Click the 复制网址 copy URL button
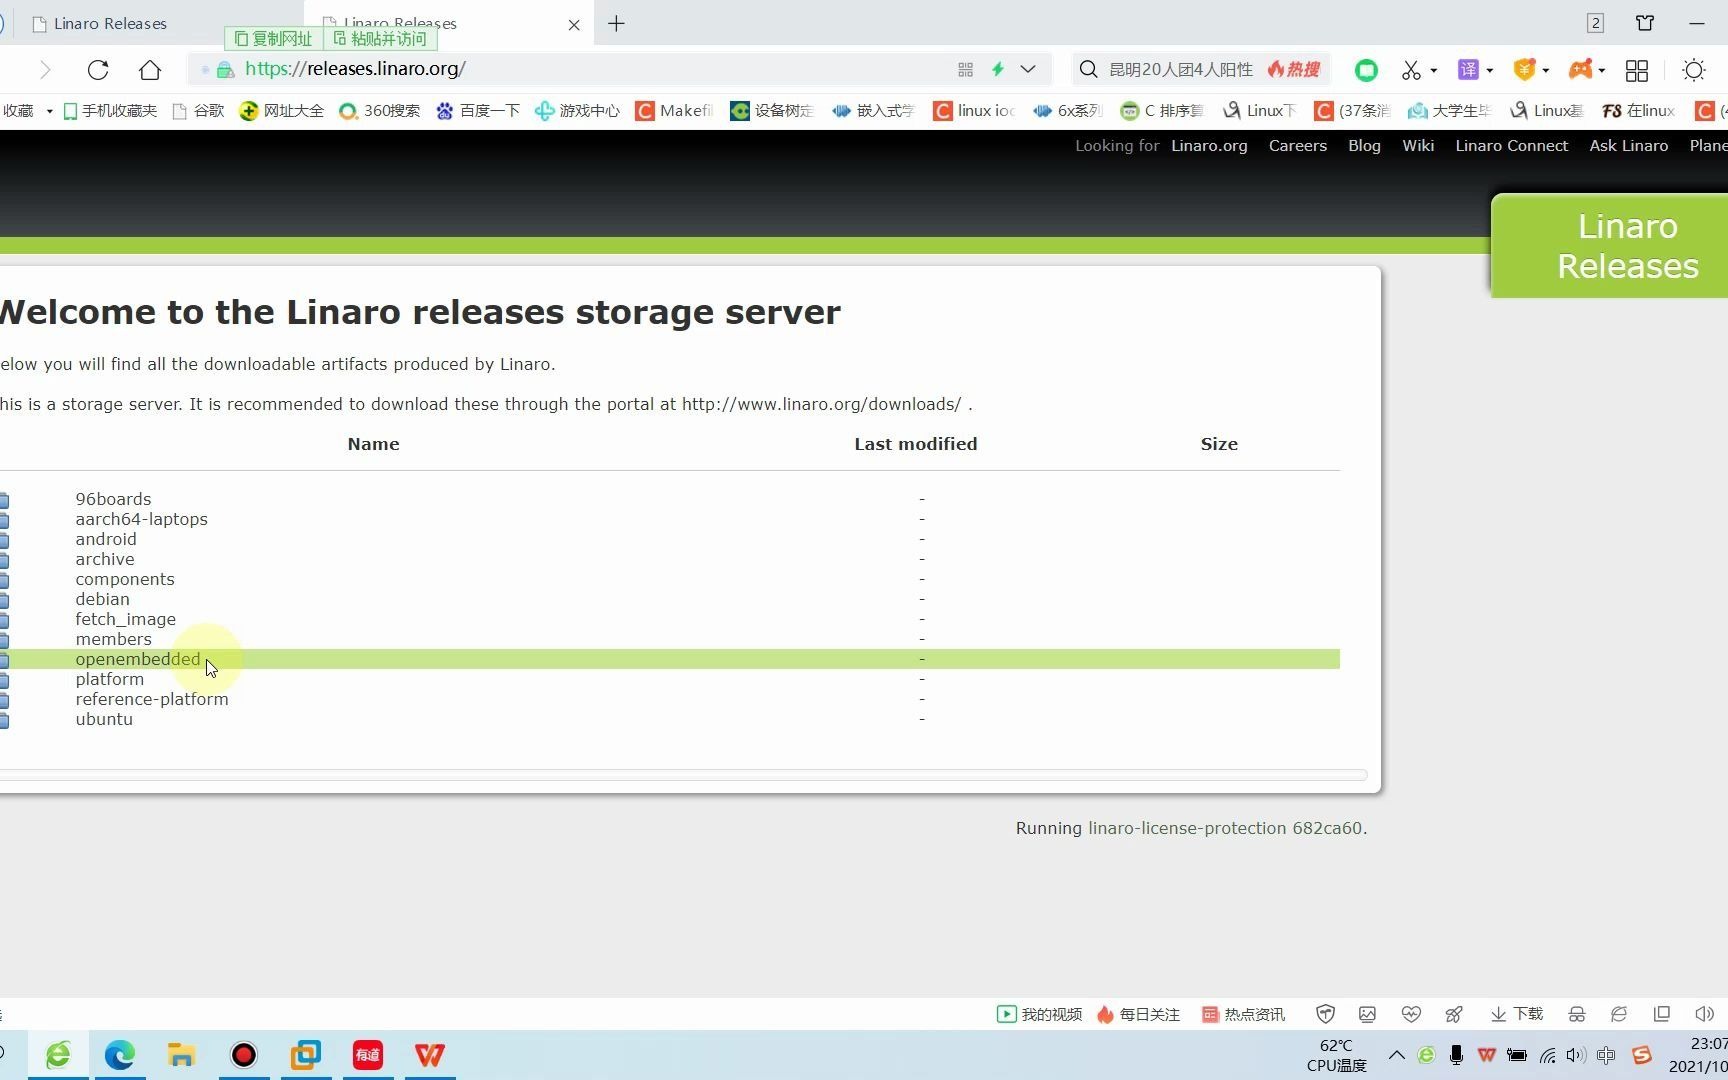Screen dimensions: 1728x1080 273,39
